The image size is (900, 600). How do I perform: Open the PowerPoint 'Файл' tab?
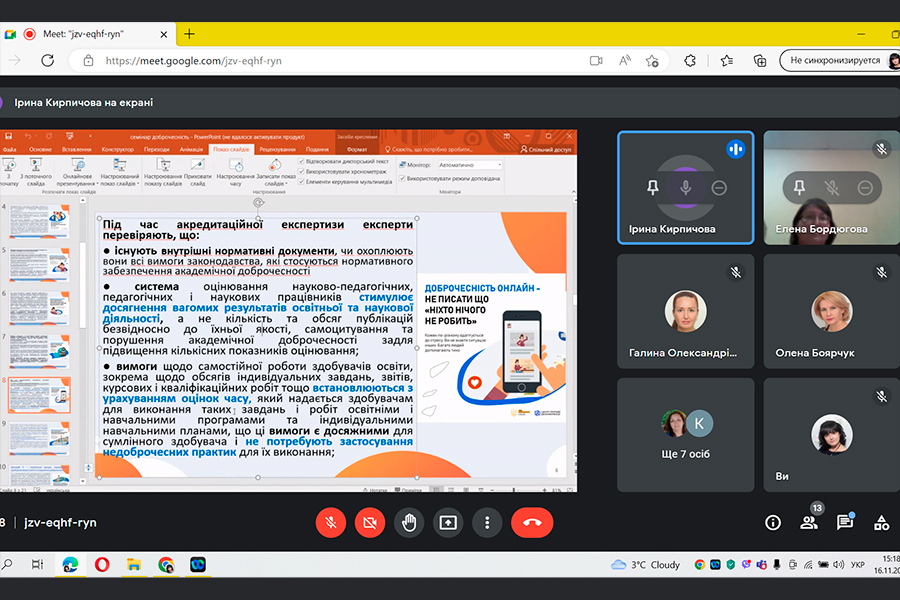point(10,149)
